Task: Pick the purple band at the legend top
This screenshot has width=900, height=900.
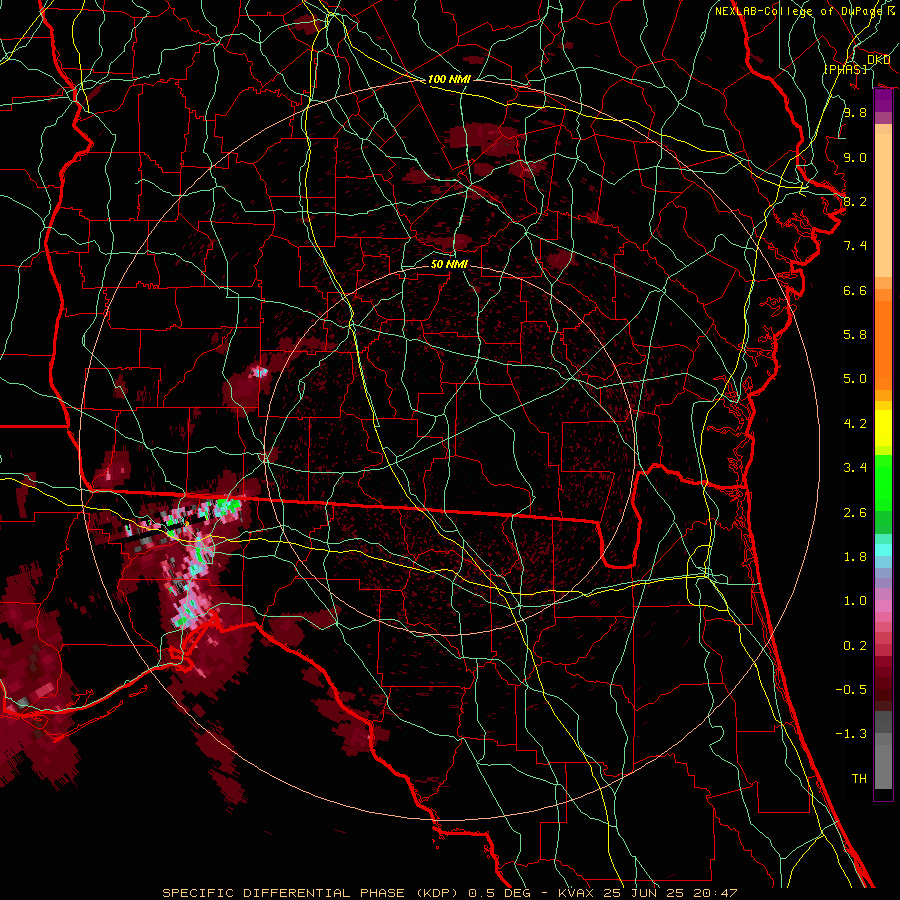Action: tap(883, 101)
